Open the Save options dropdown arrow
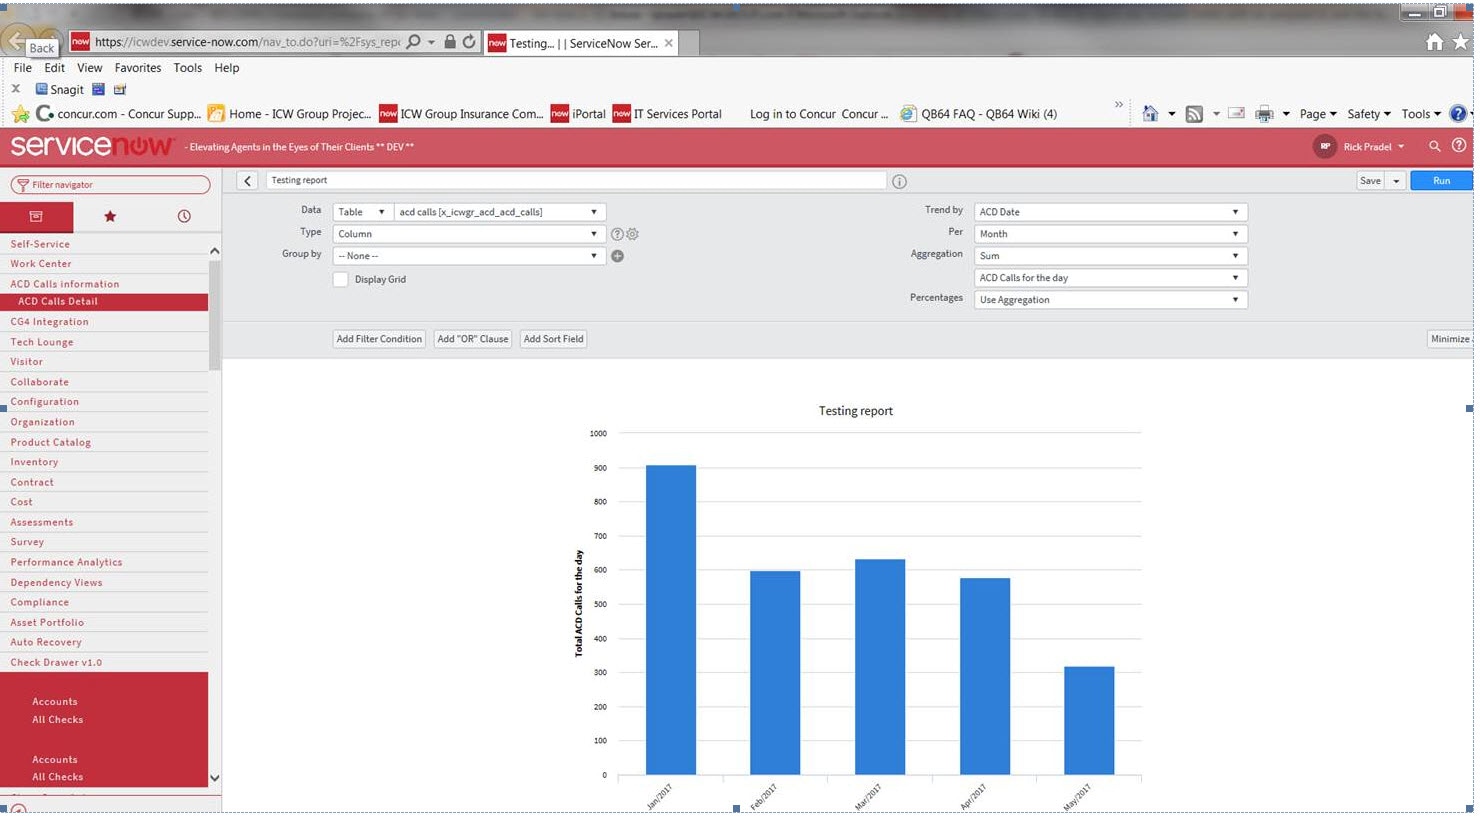This screenshot has height=823, width=1480. (1396, 181)
